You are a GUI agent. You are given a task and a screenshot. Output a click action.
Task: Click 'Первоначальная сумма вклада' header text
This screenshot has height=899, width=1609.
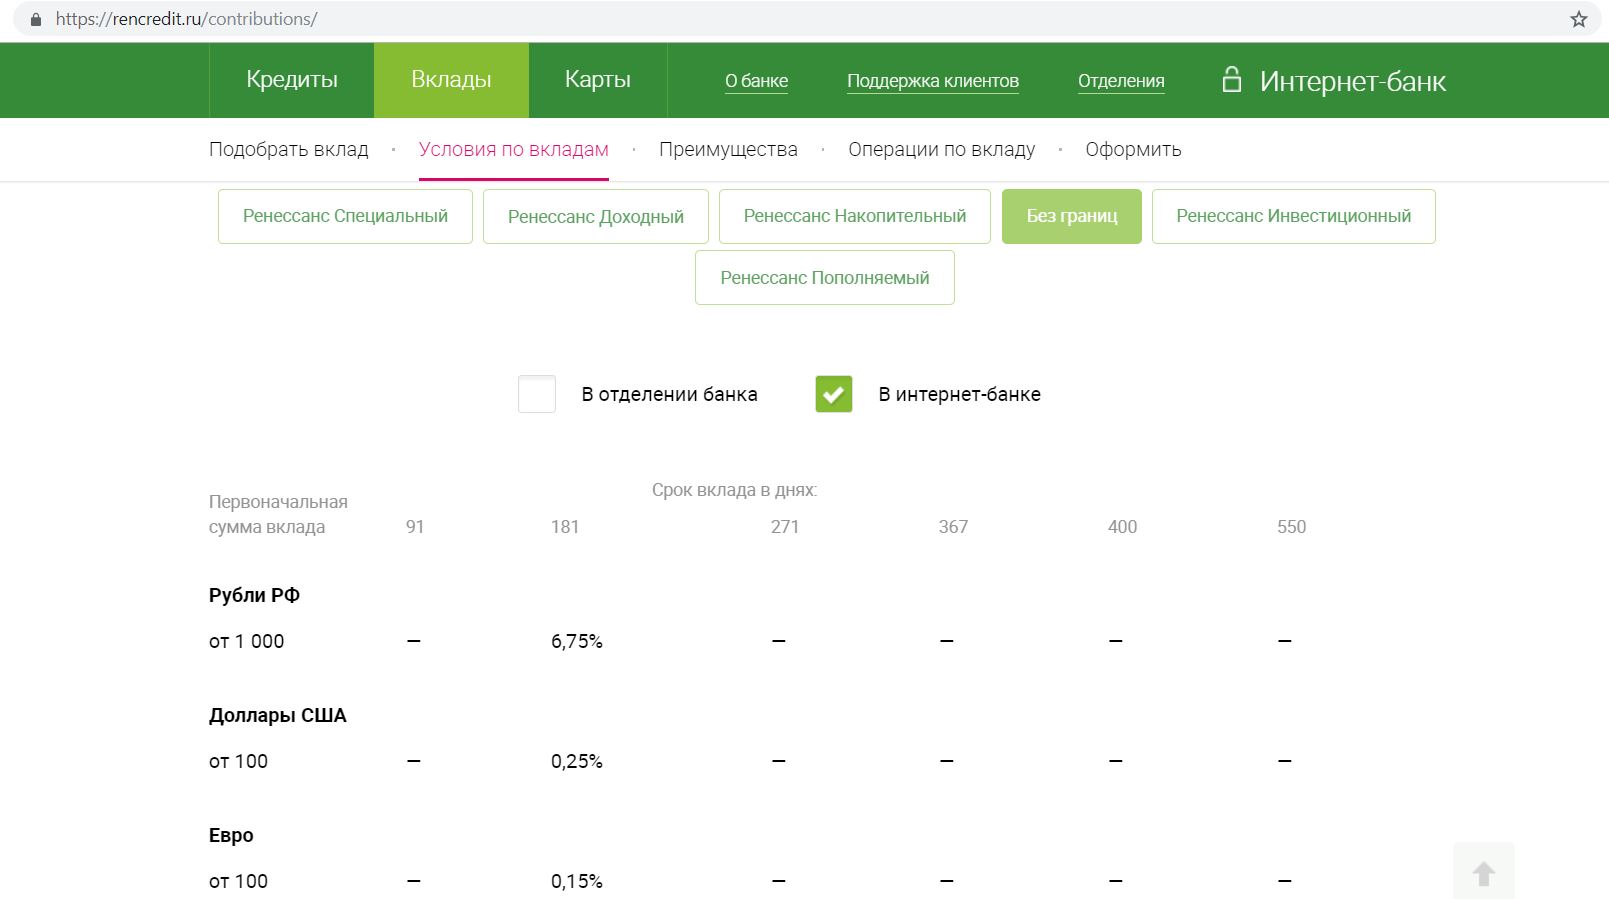coord(278,514)
